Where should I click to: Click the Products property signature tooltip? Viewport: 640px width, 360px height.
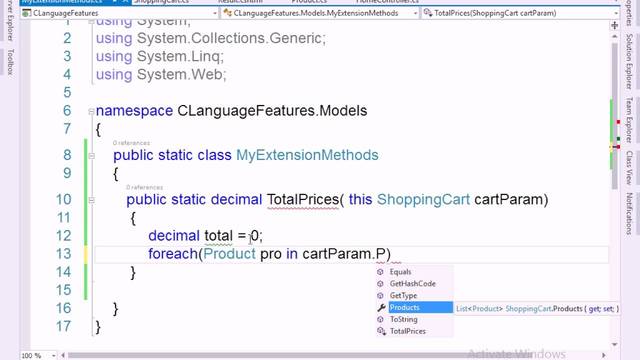537,309
